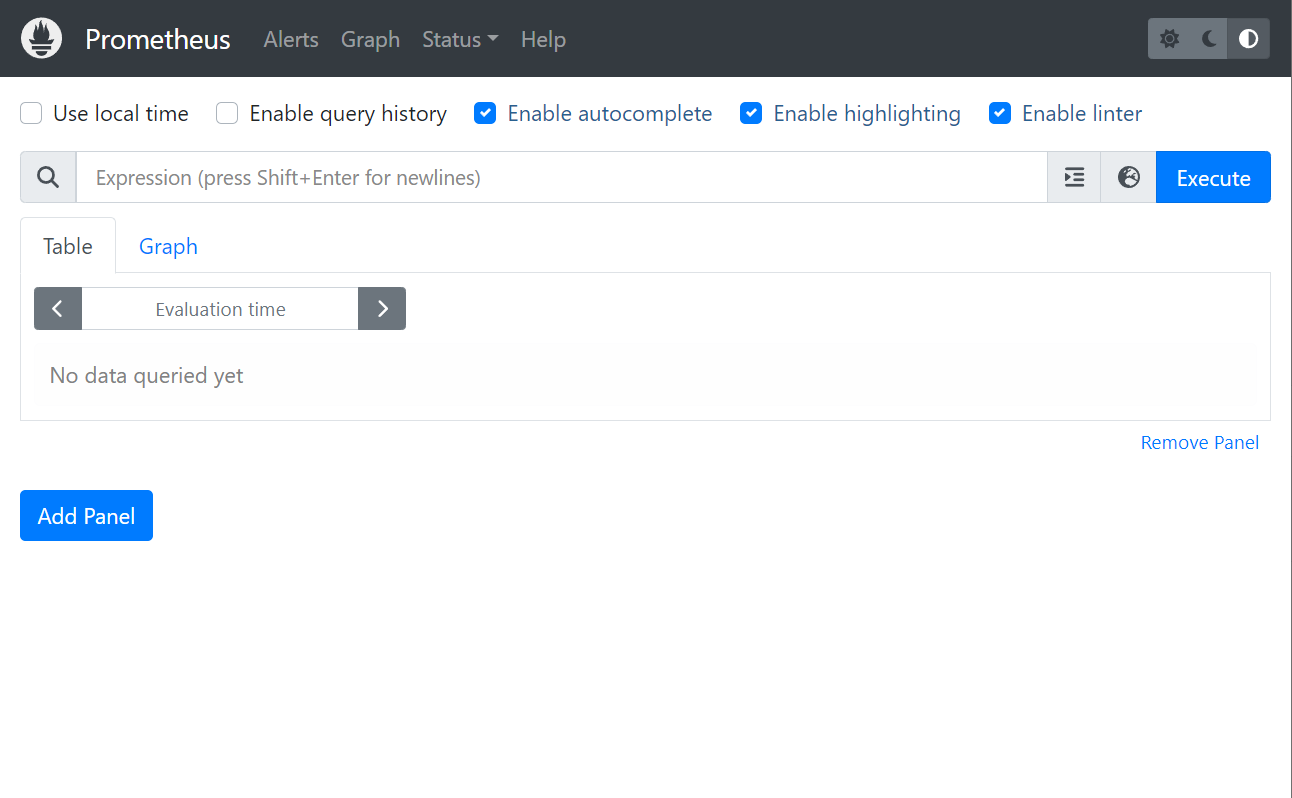
Task: Disable autocomplete checkbox
Action: (485, 114)
